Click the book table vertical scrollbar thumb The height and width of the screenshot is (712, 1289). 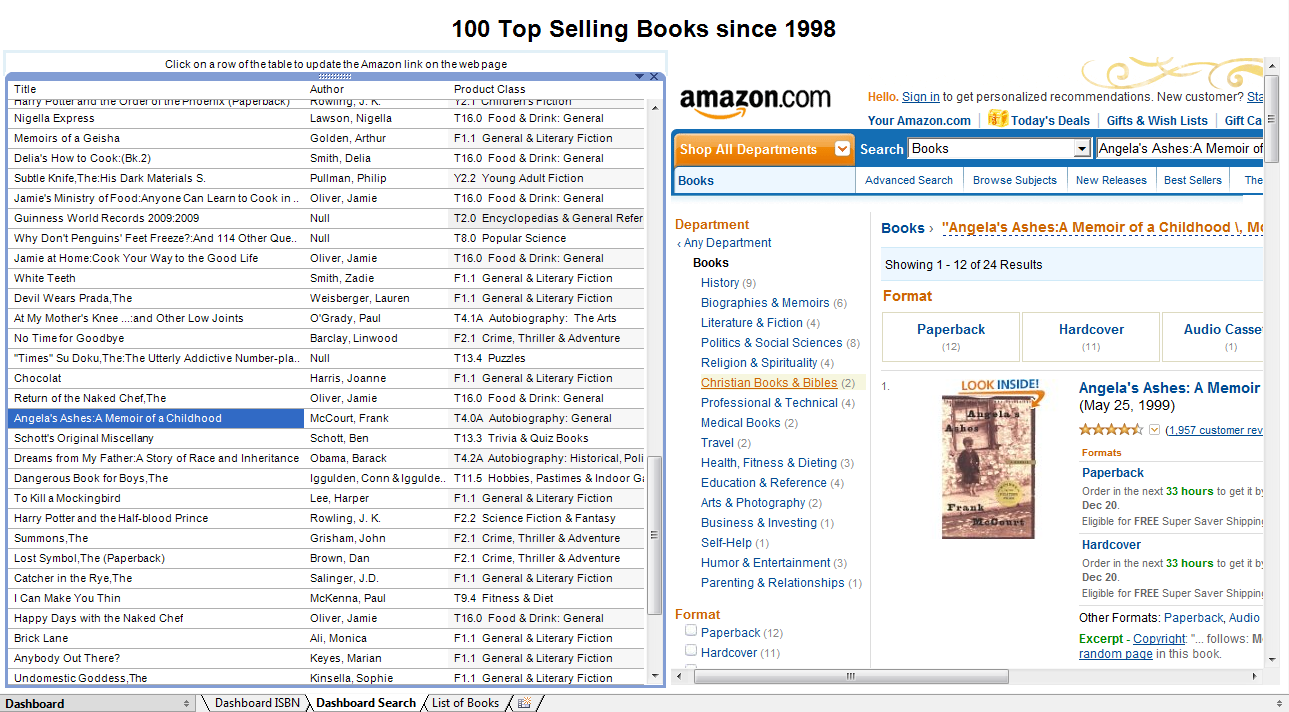[655, 535]
